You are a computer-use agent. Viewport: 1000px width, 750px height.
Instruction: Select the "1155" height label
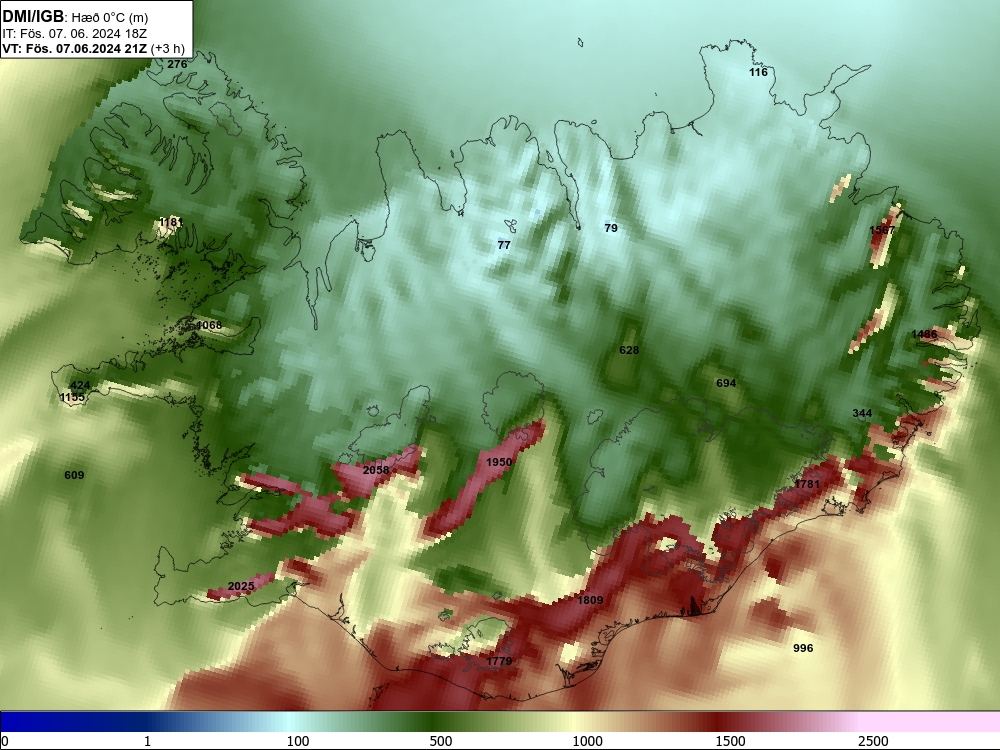(x=72, y=397)
